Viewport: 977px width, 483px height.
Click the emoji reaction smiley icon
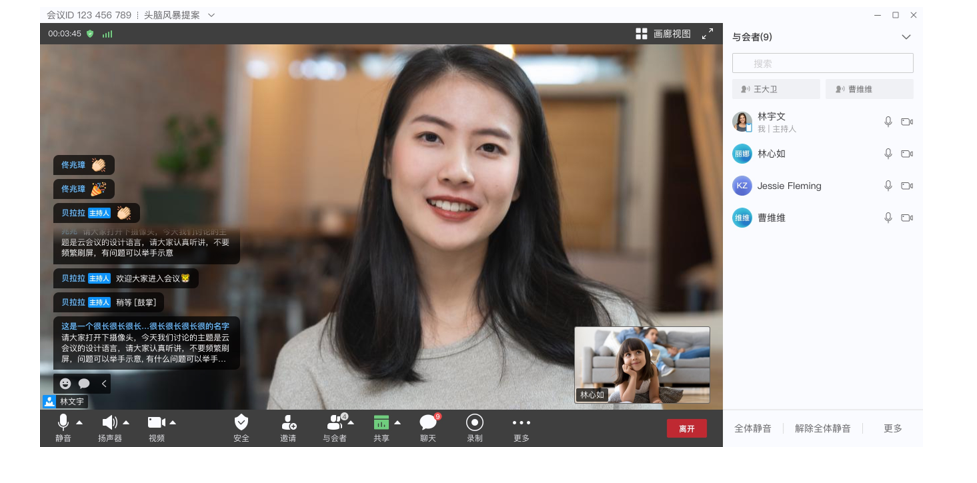coord(66,384)
